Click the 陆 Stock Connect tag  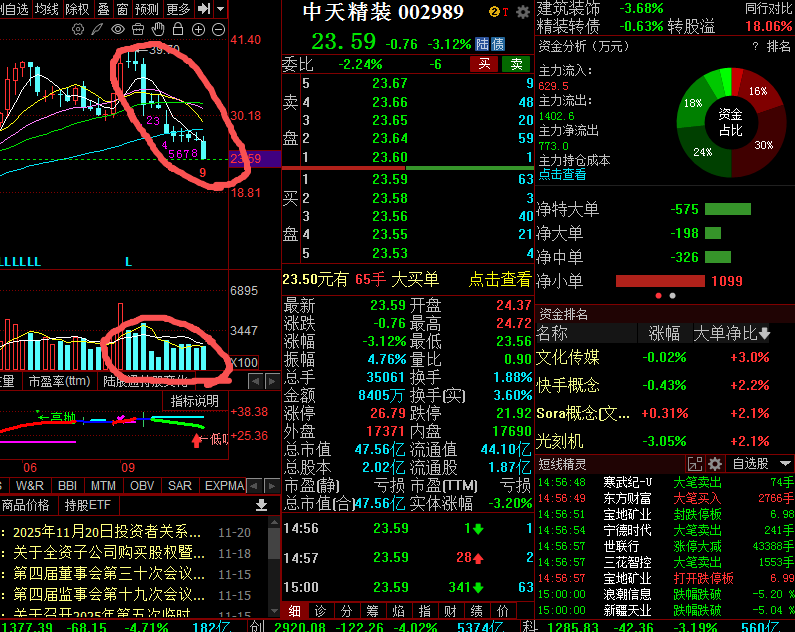(482, 44)
